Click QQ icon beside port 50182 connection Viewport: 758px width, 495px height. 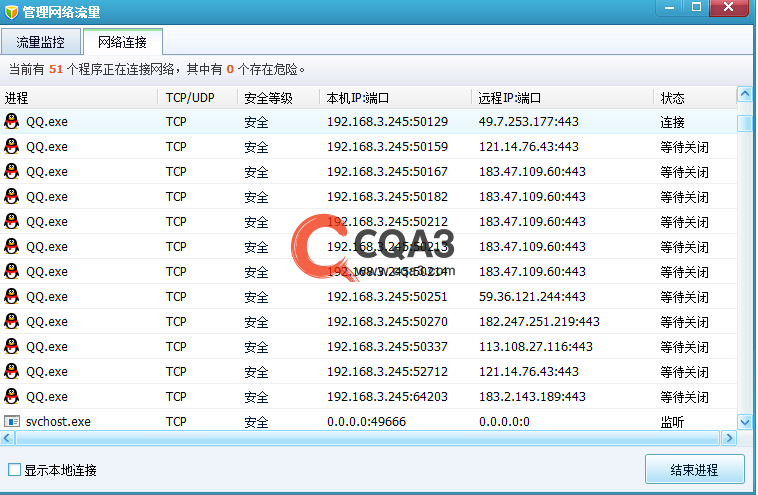click(x=12, y=197)
